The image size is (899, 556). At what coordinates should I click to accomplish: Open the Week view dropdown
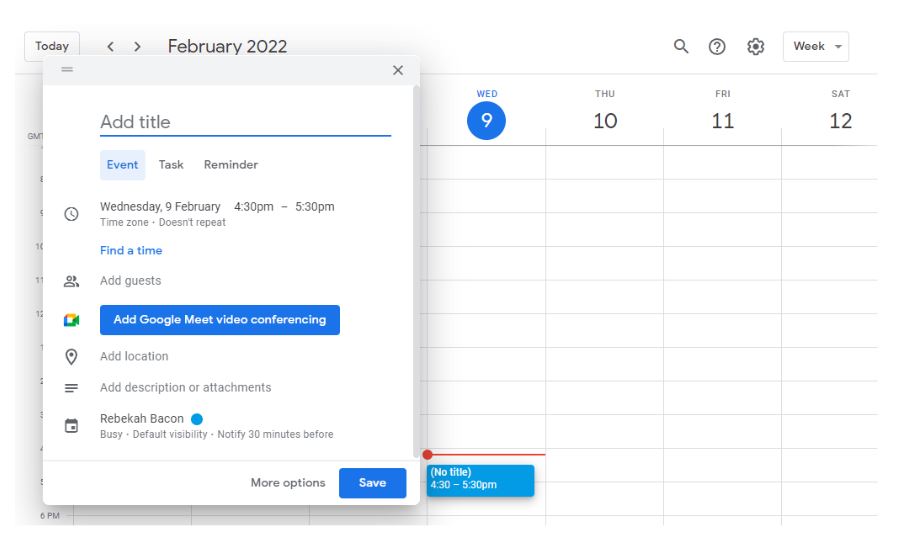[816, 46]
